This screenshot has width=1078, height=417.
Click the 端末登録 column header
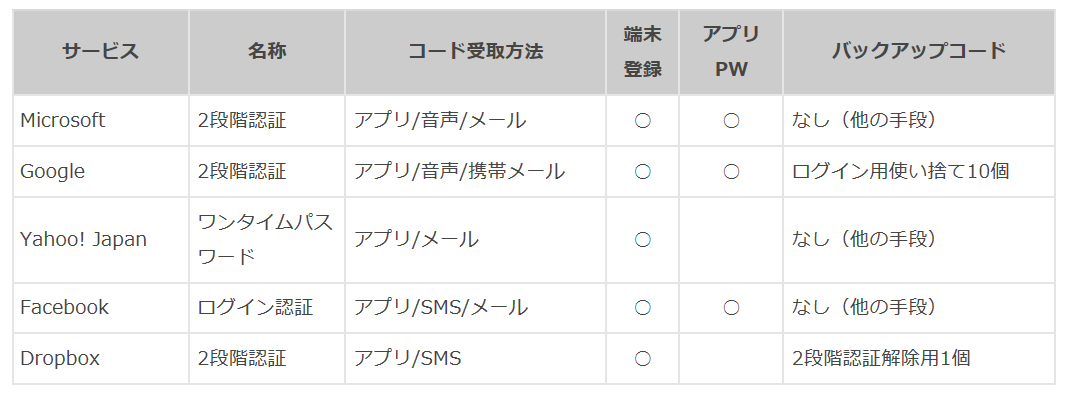point(642,52)
